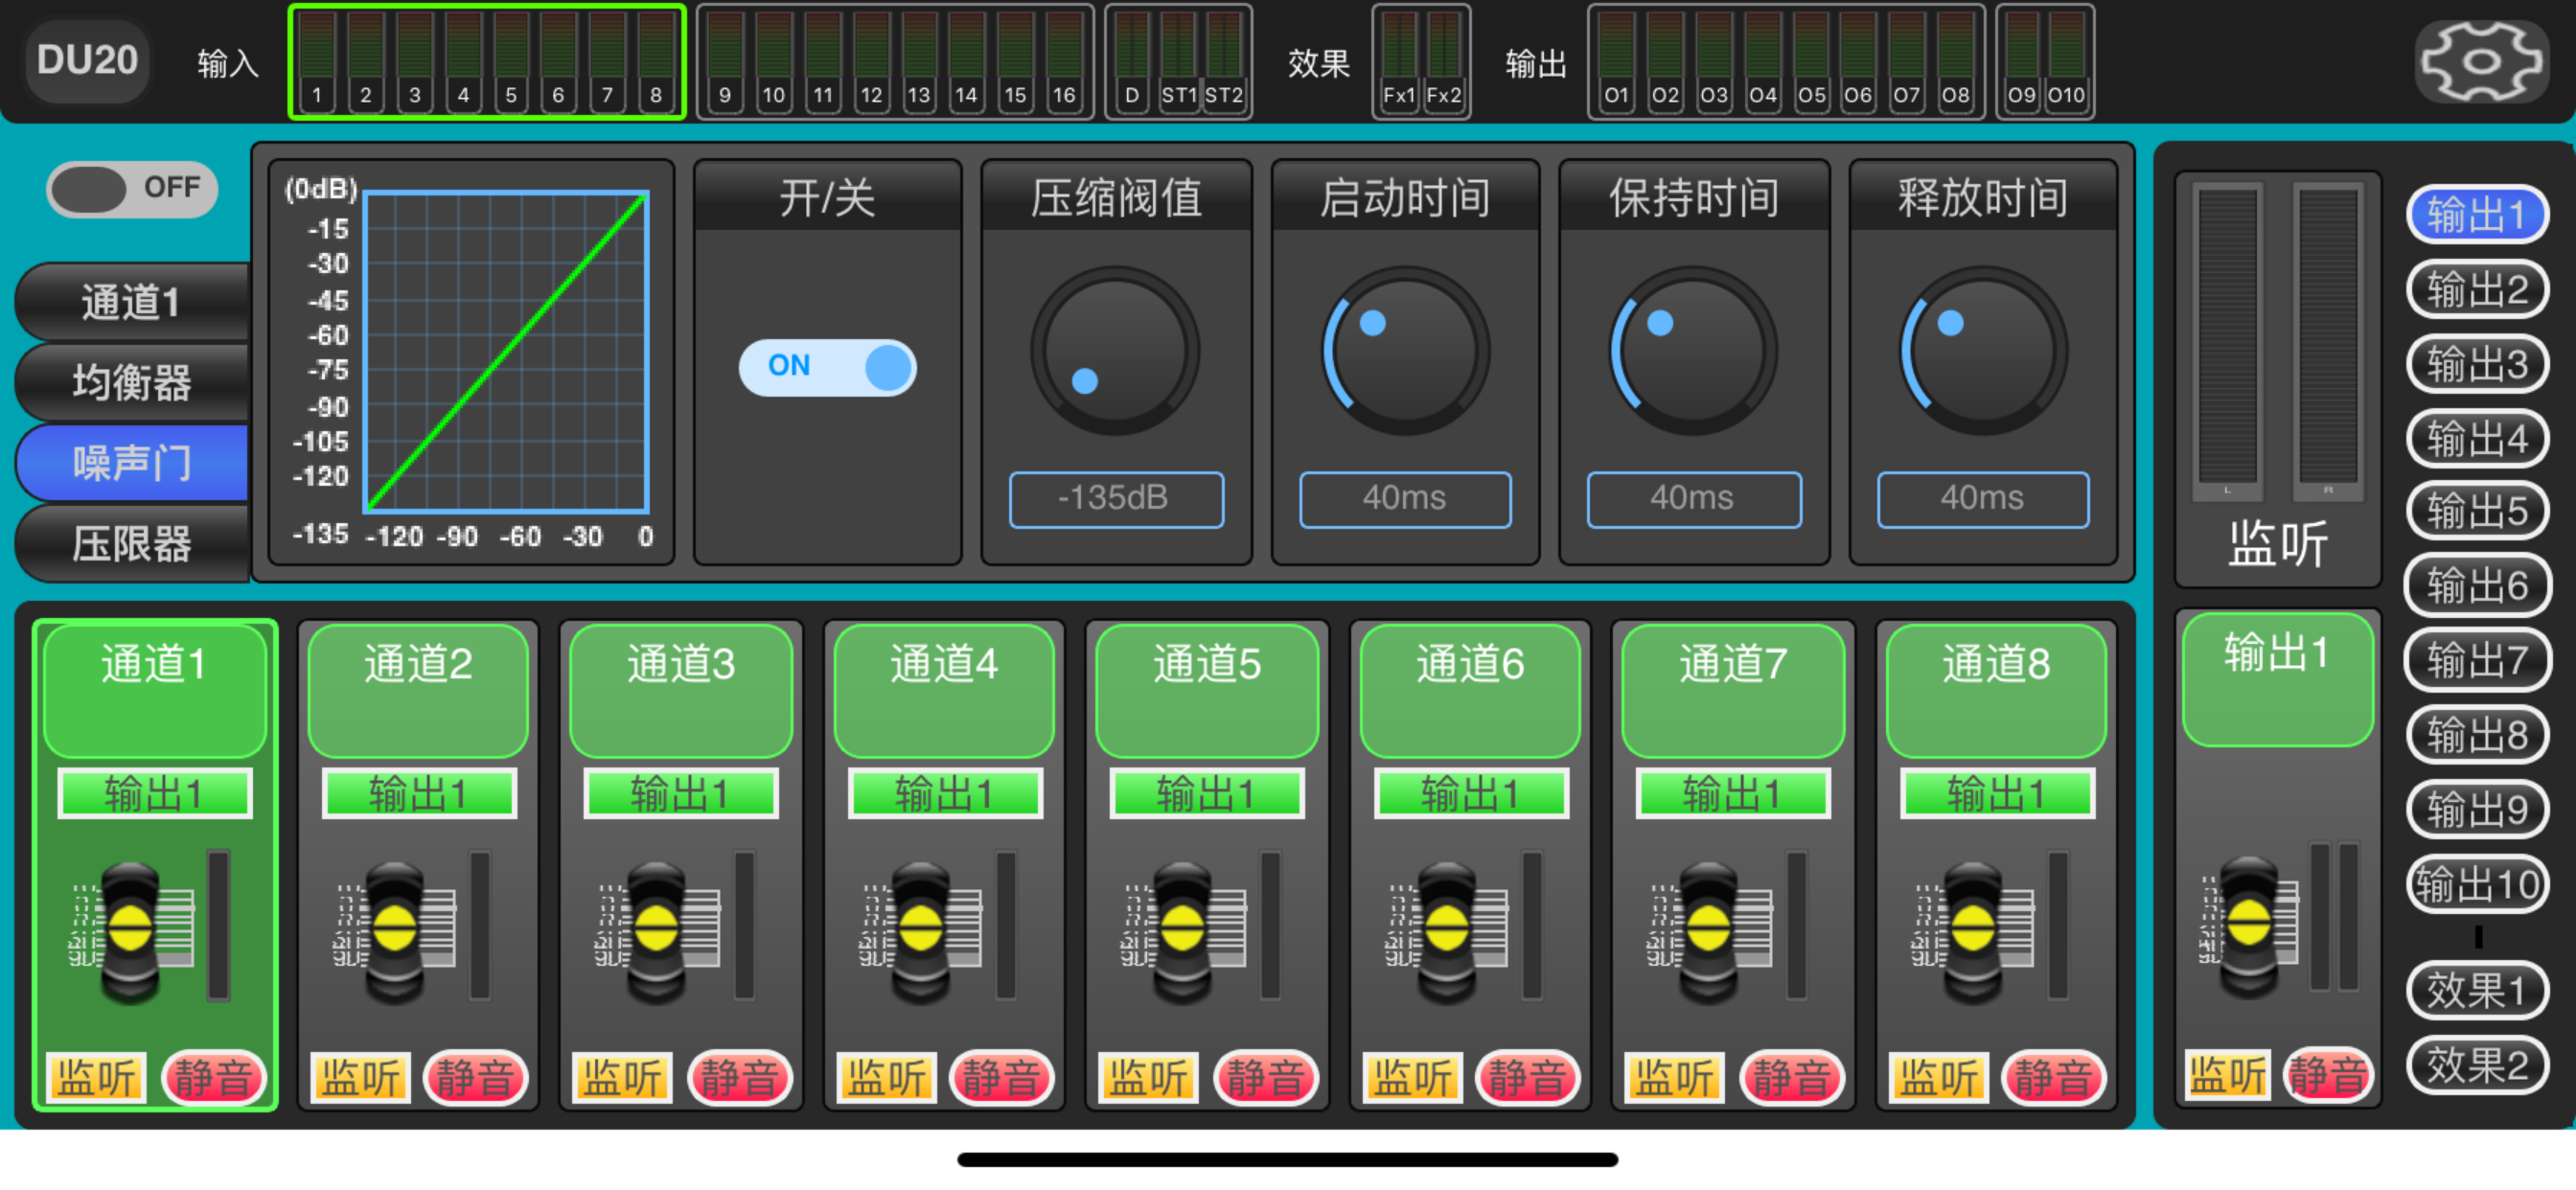
Task: Open 输出1 routing selector on 通道8
Action: tap(1997, 794)
